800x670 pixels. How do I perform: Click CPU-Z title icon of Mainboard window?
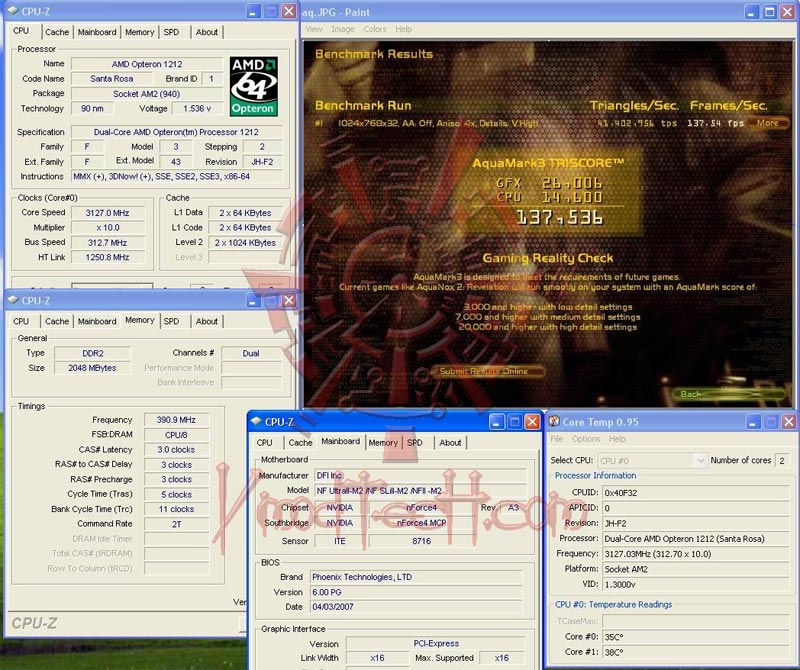256,421
